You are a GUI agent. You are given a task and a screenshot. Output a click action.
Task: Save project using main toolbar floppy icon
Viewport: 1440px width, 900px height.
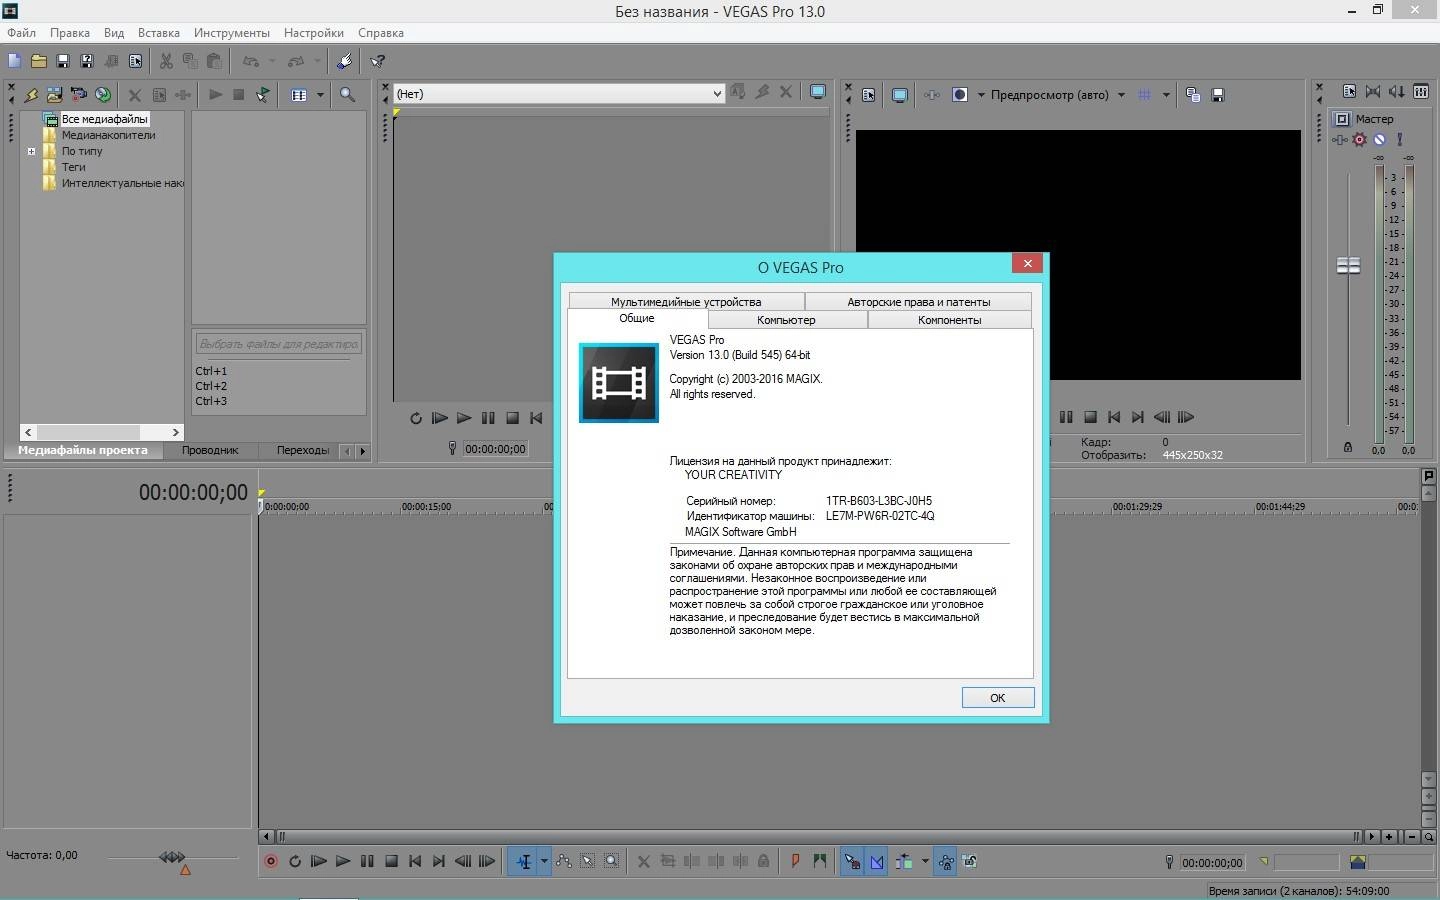62,61
